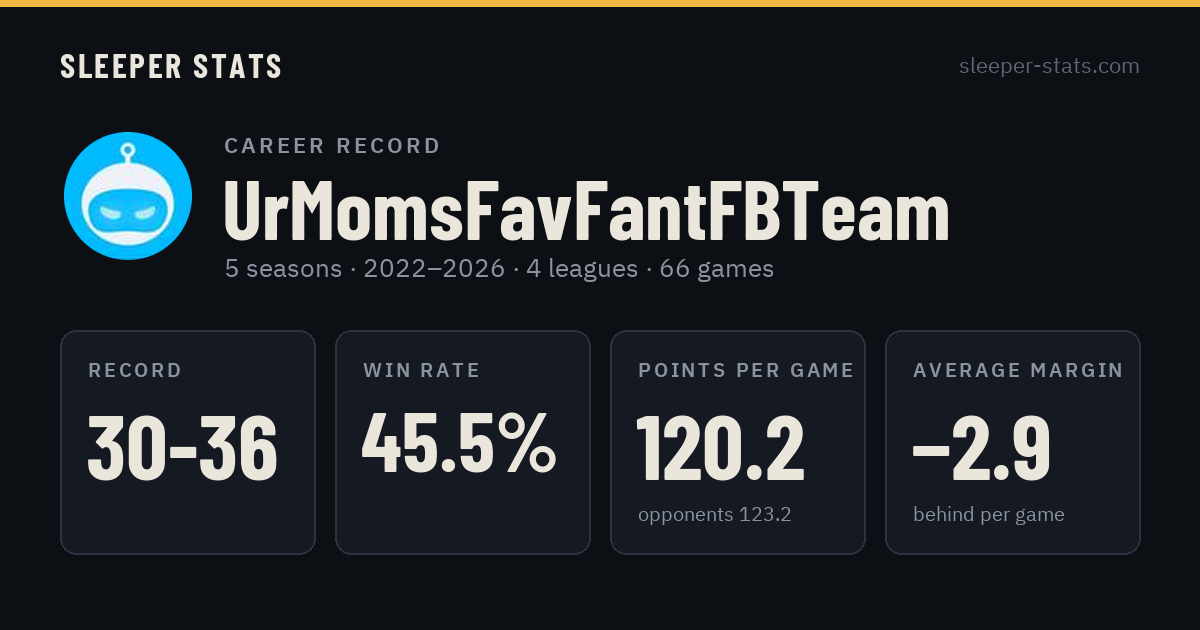Image resolution: width=1200 pixels, height=630 pixels.
Task: Select the POINTS PER GAME card
Action: tap(738, 442)
